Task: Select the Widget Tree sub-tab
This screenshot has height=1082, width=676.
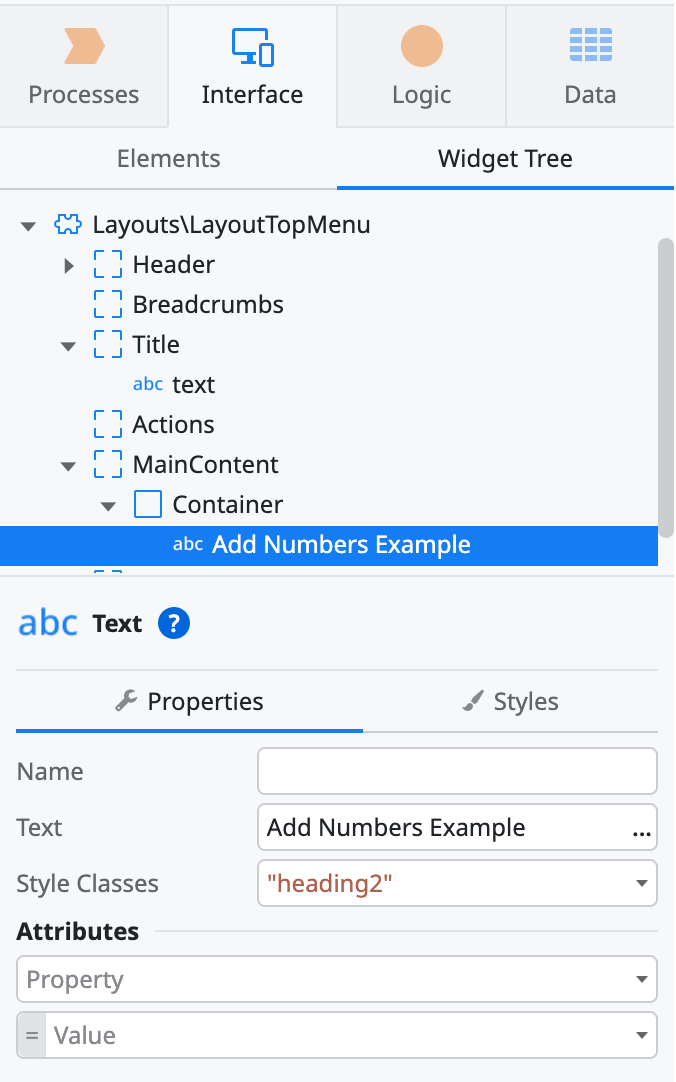Action: point(505,159)
